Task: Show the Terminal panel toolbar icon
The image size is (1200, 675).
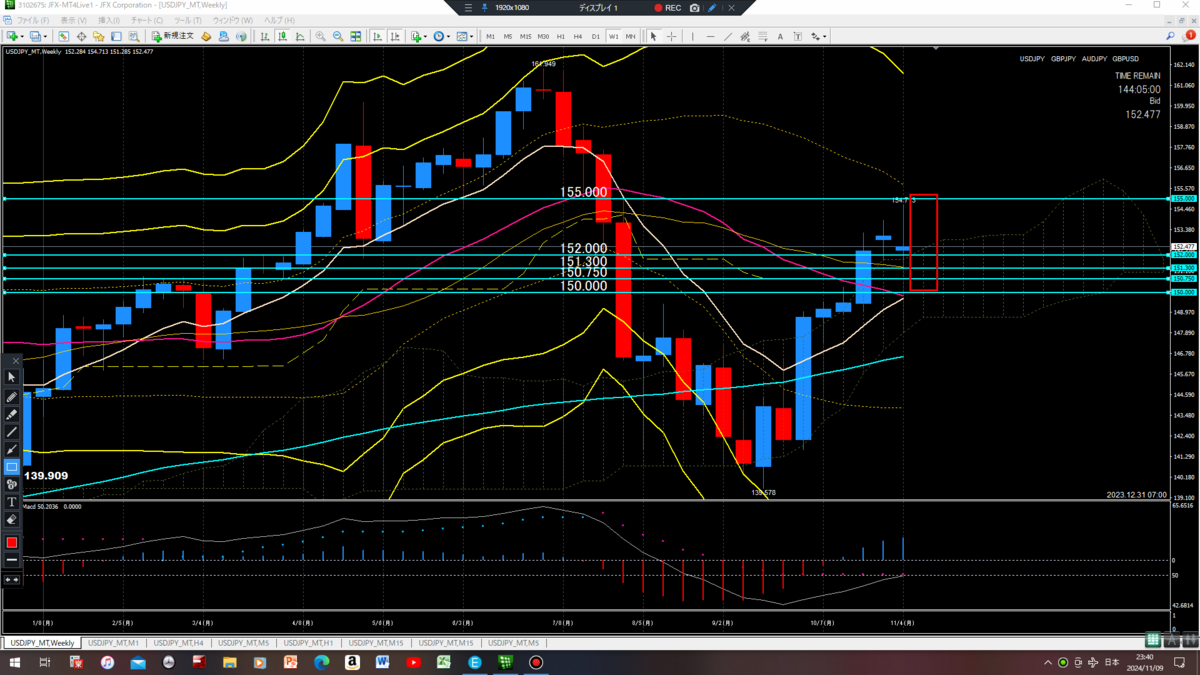Action: pyautogui.click(x=116, y=36)
